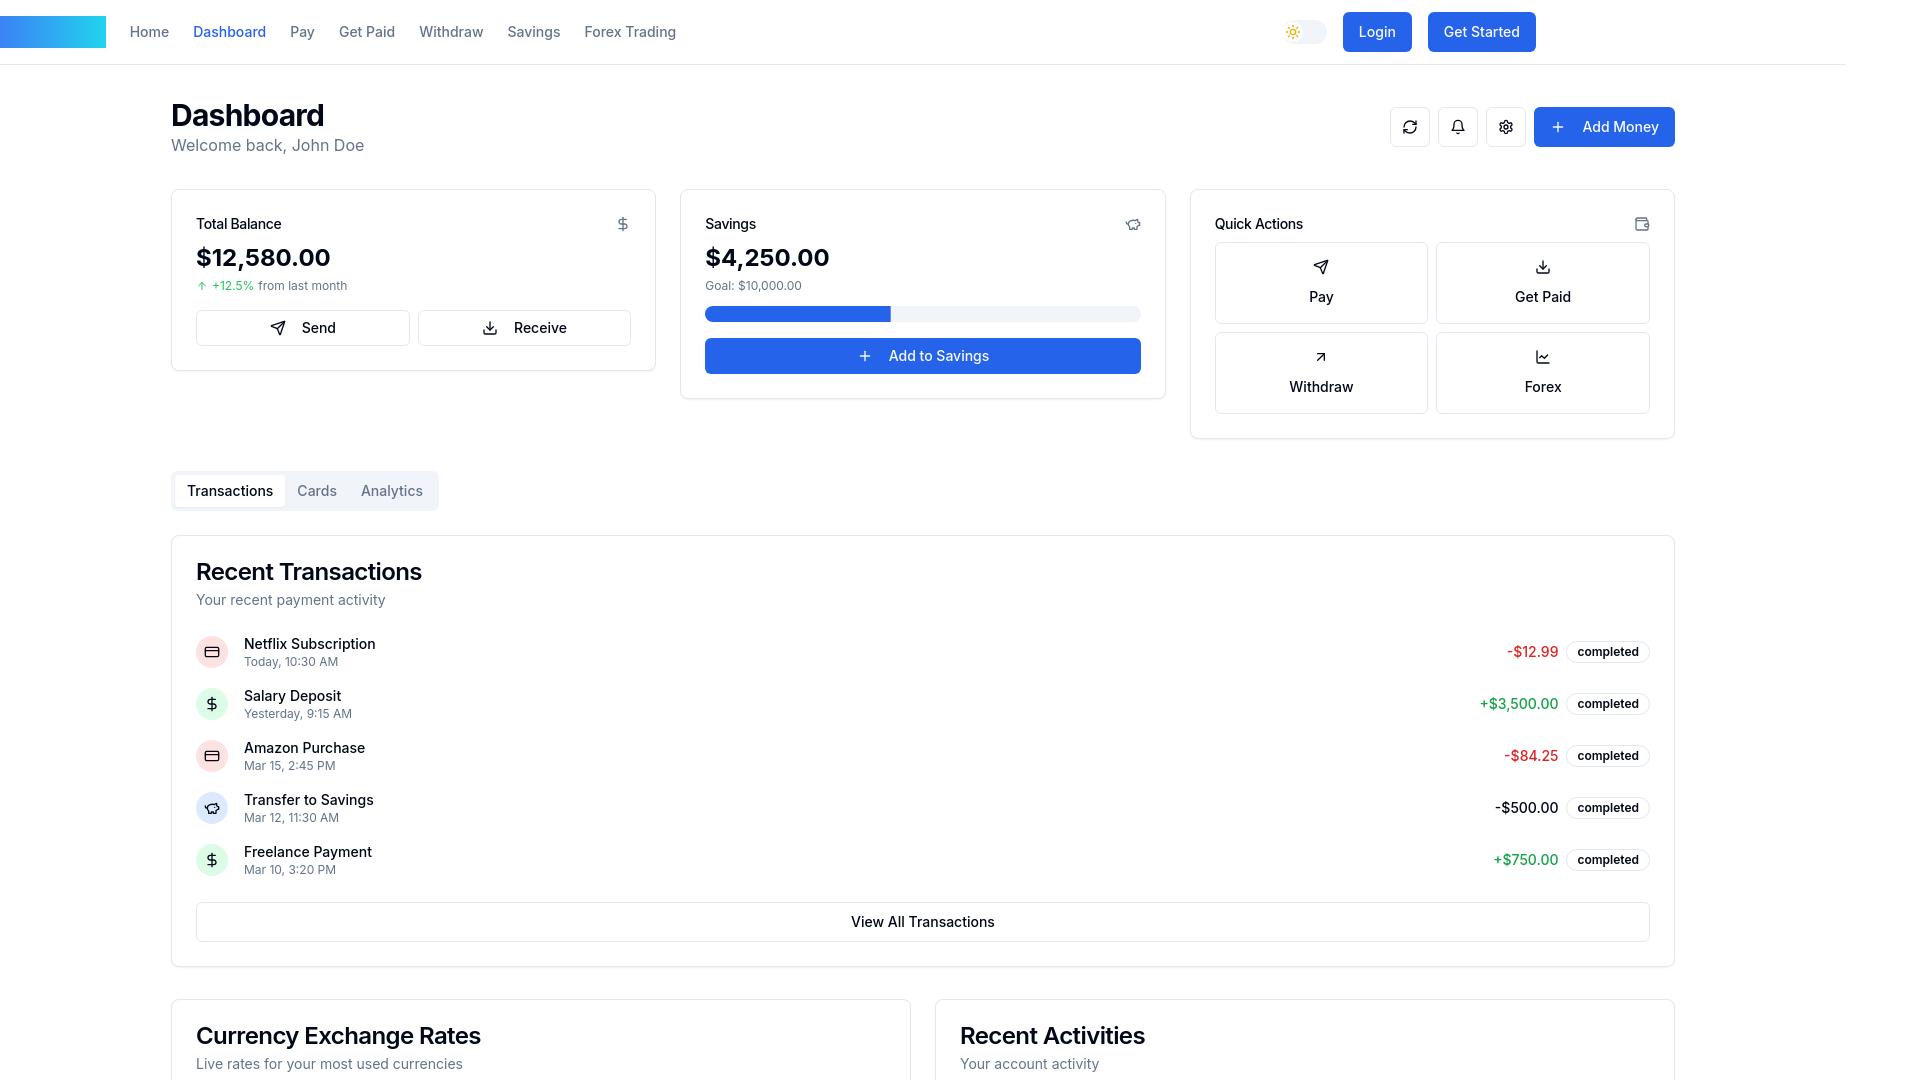Open Forex Trading navigation link
The image size is (1920, 1080).
click(630, 32)
